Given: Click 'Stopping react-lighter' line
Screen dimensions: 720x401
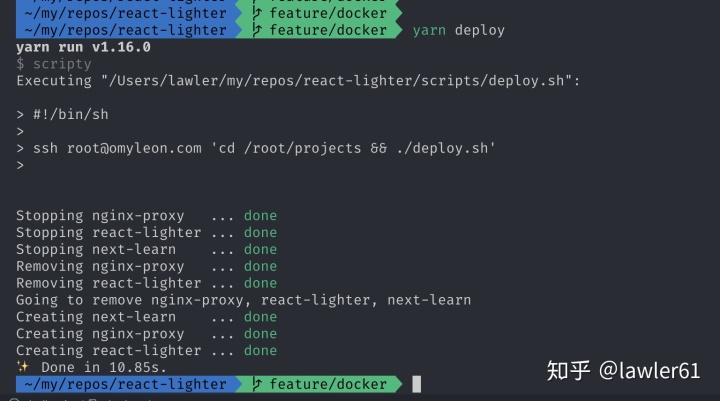Looking at the screenshot, I should [x=146, y=232].
